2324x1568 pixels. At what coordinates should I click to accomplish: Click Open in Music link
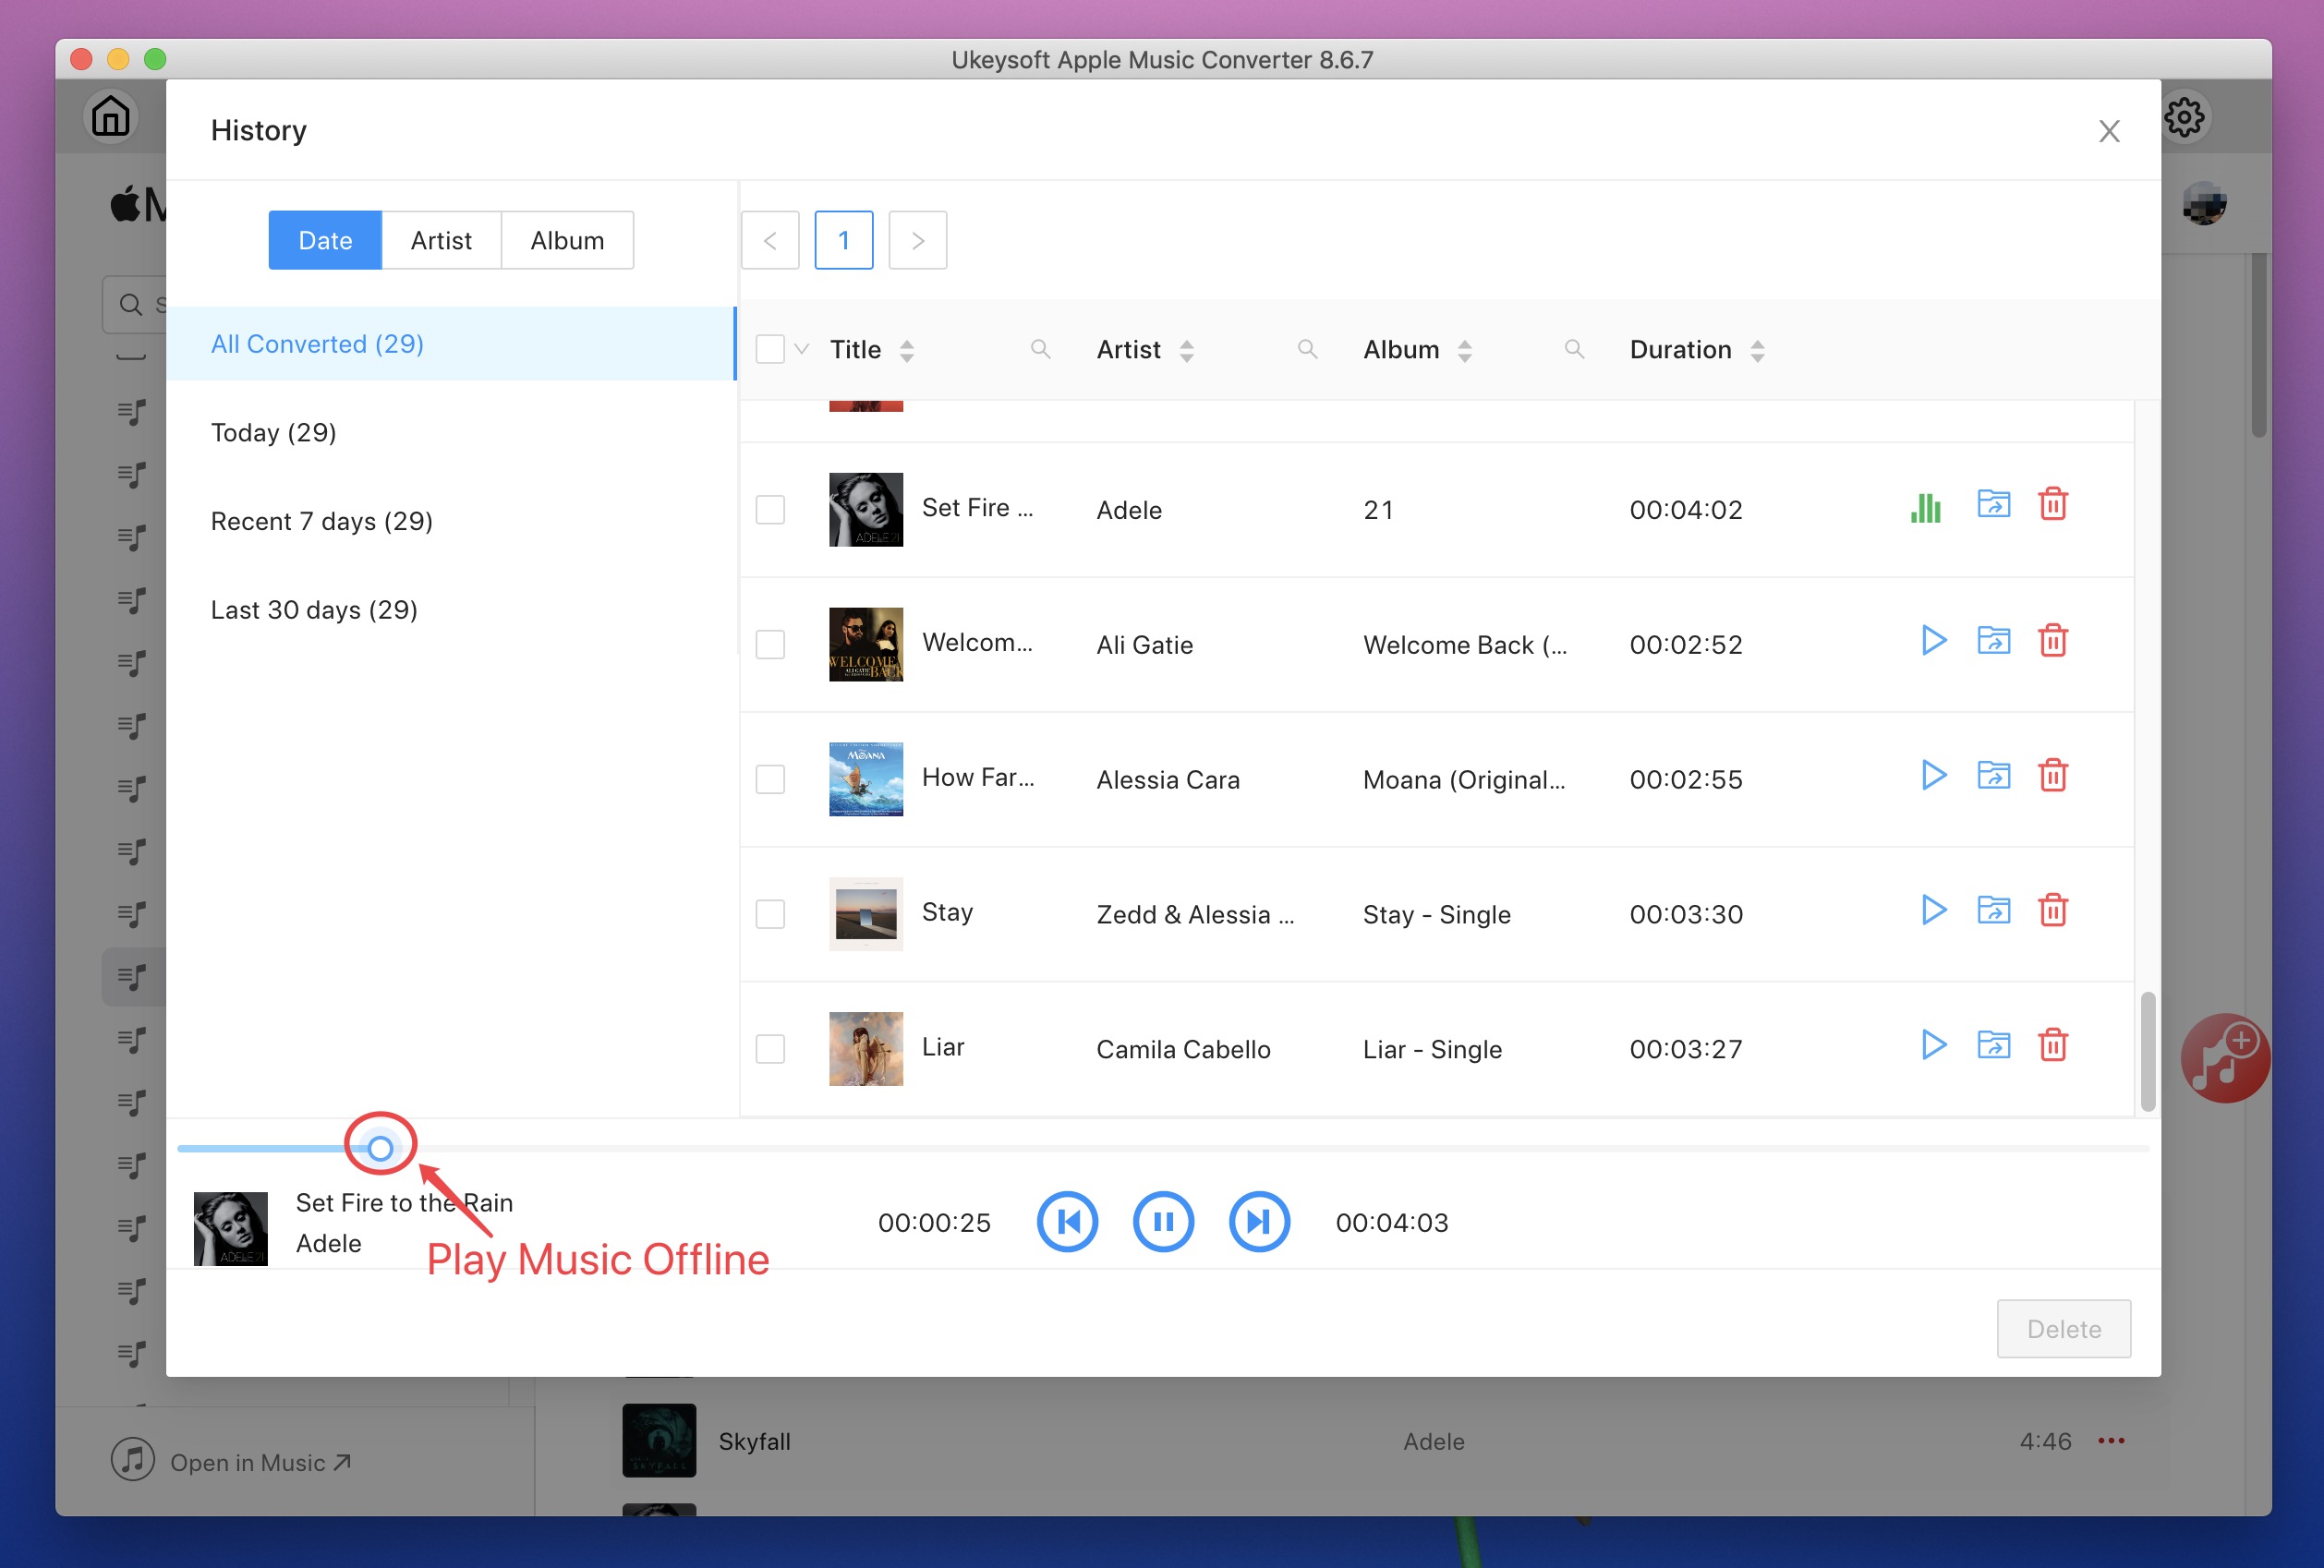point(261,1462)
